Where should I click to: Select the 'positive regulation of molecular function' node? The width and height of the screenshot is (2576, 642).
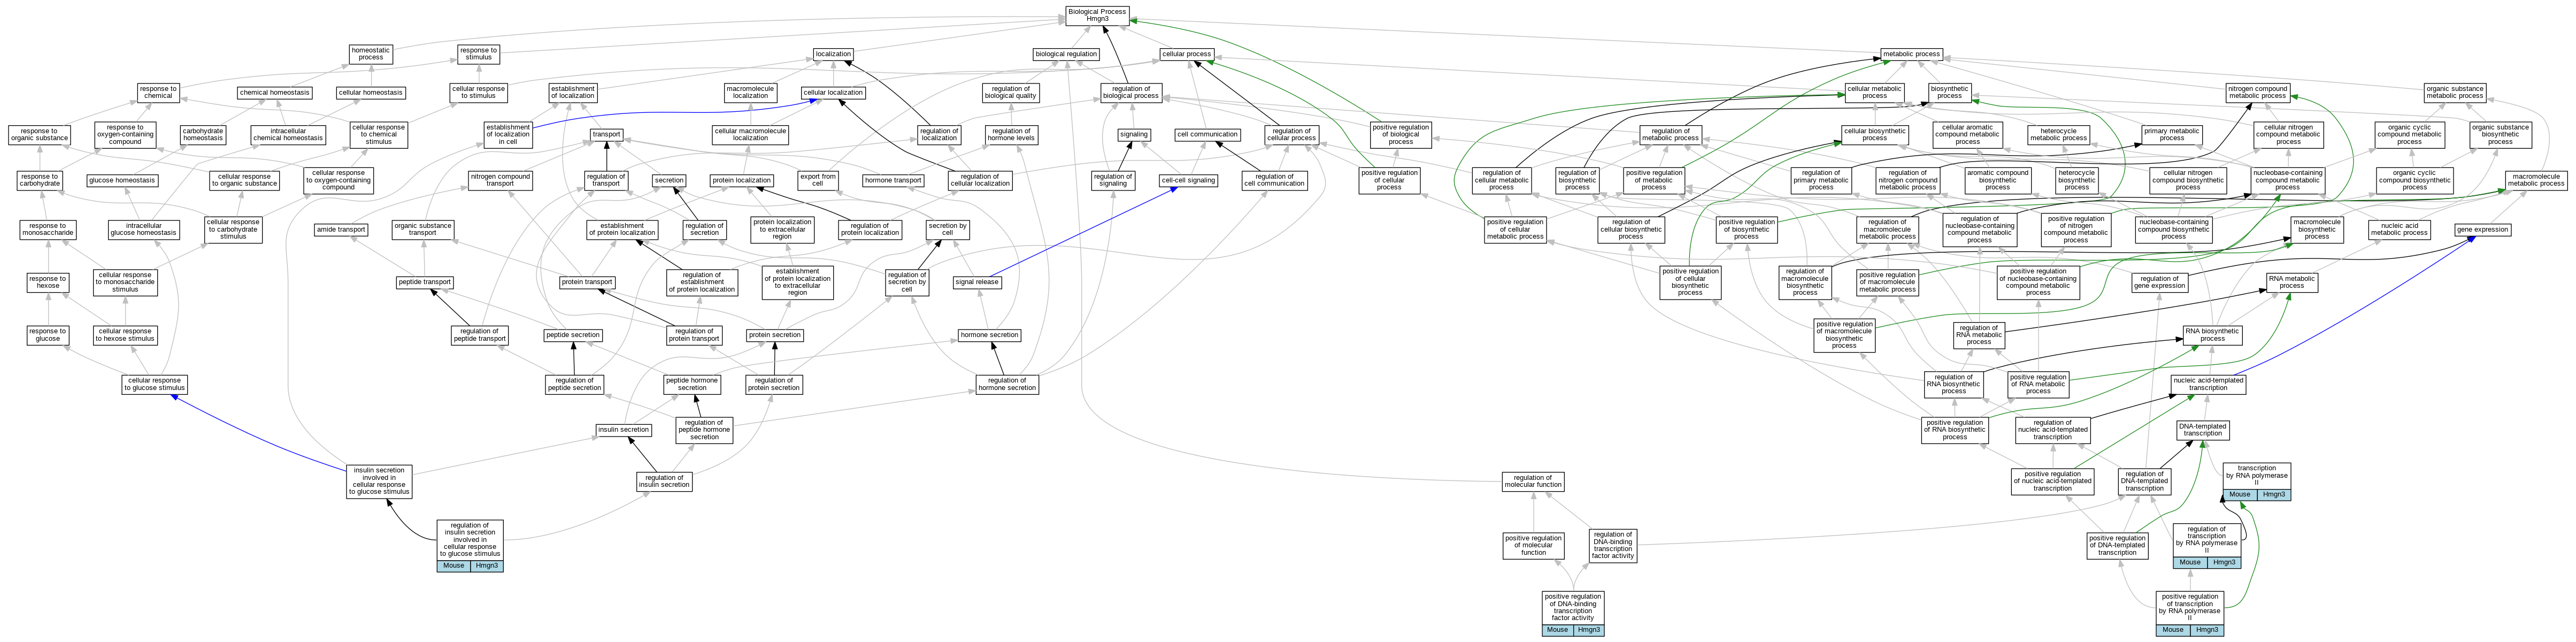point(1534,545)
